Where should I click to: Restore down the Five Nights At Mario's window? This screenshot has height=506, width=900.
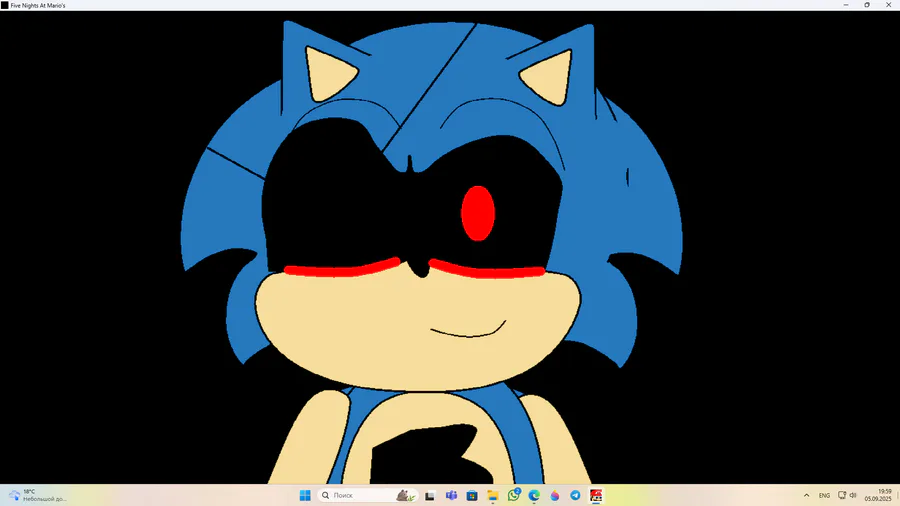click(x=867, y=5)
